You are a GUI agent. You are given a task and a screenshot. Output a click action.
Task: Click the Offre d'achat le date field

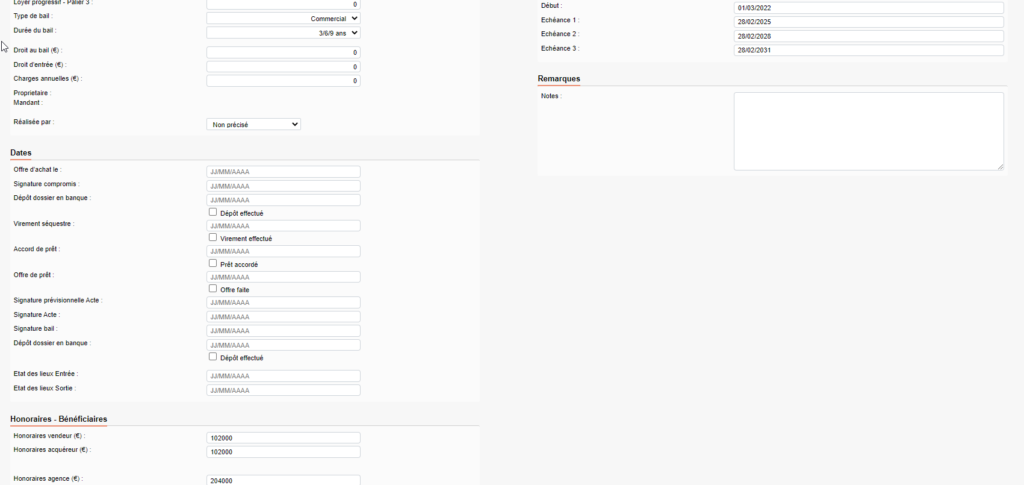pos(283,172)
